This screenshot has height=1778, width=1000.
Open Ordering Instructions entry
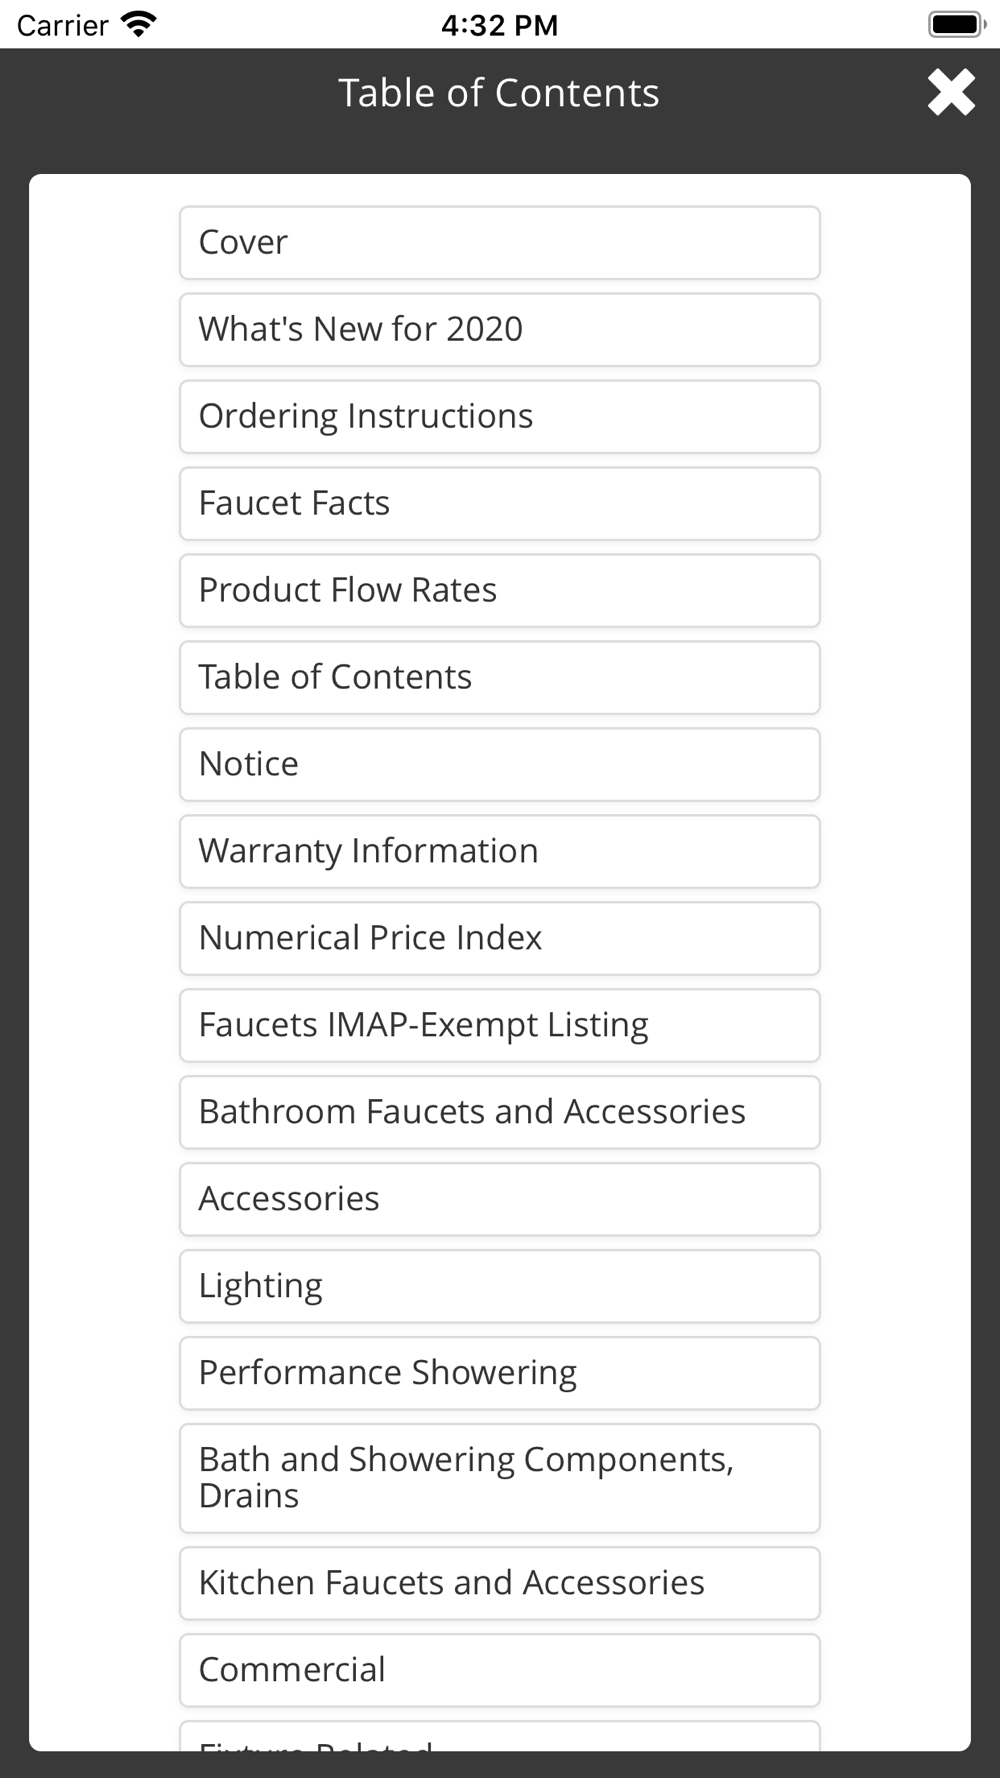click(x=500, y=417)
